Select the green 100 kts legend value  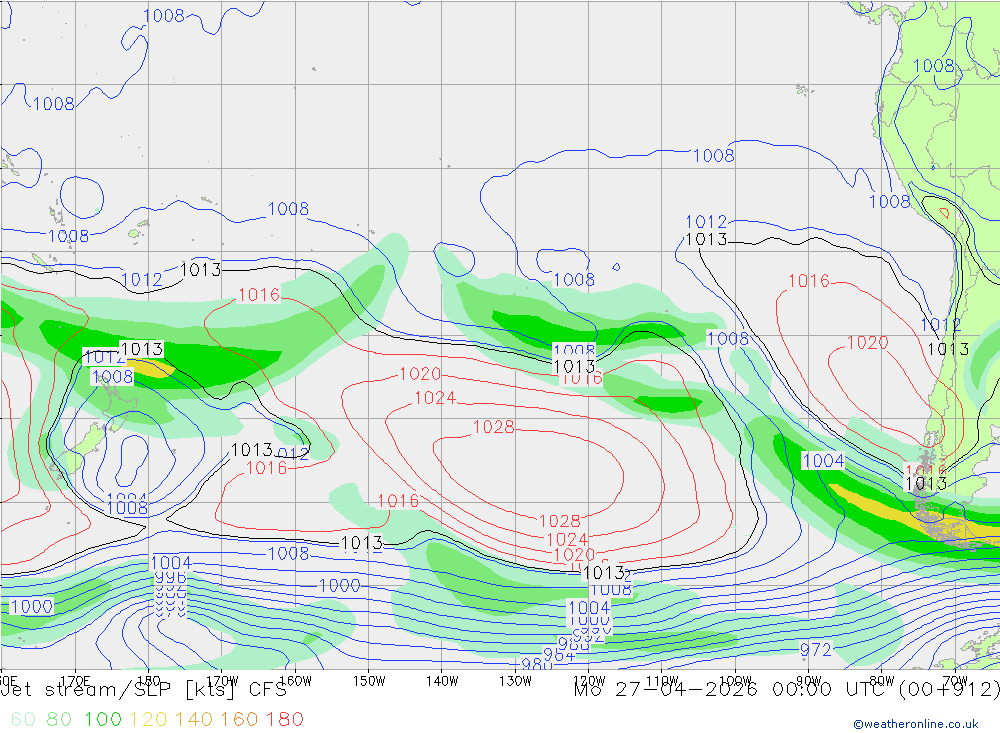pyautogui.click(x=103, y=719)
